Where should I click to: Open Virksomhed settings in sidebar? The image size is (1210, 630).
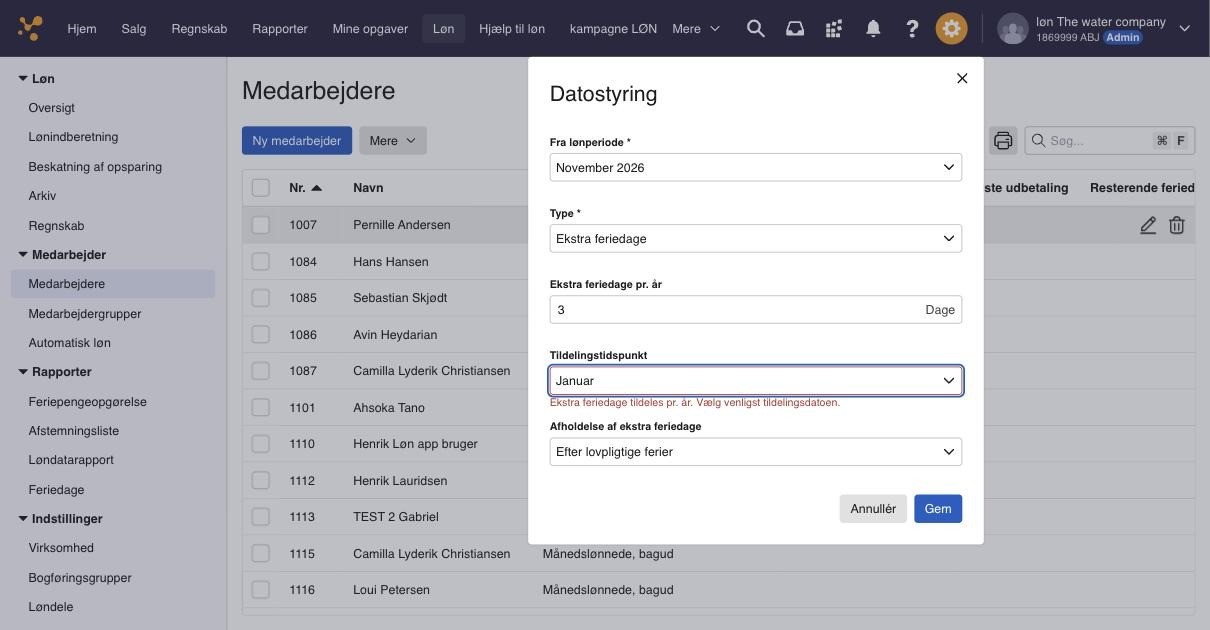click(x=61, y=548)
